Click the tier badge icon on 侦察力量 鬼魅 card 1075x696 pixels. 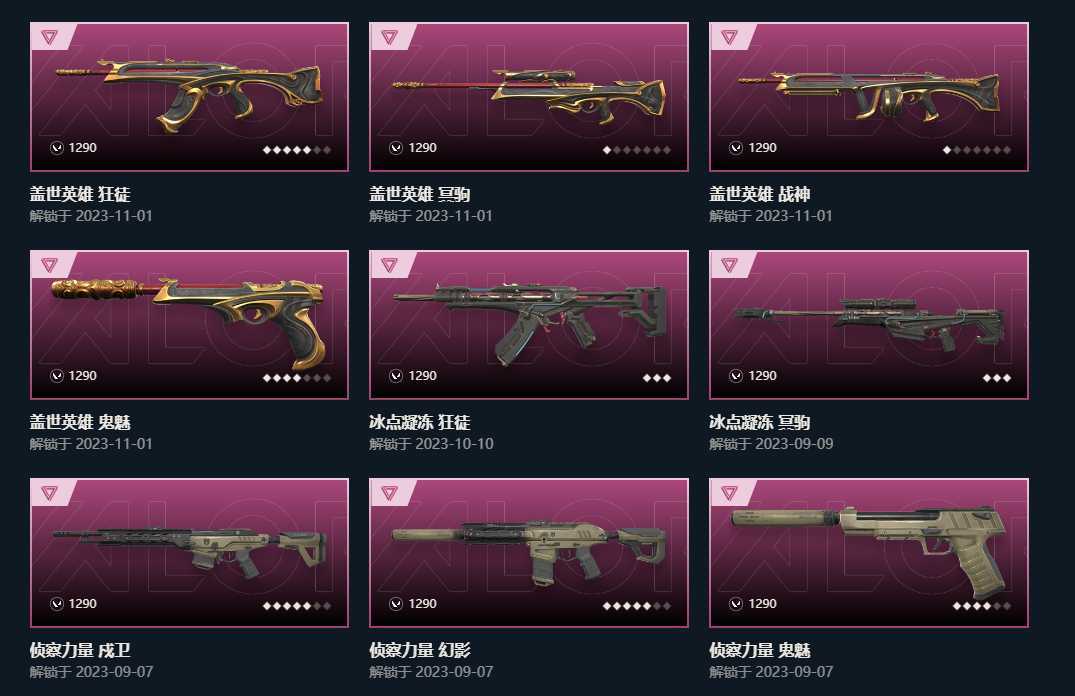coord(729,492)
